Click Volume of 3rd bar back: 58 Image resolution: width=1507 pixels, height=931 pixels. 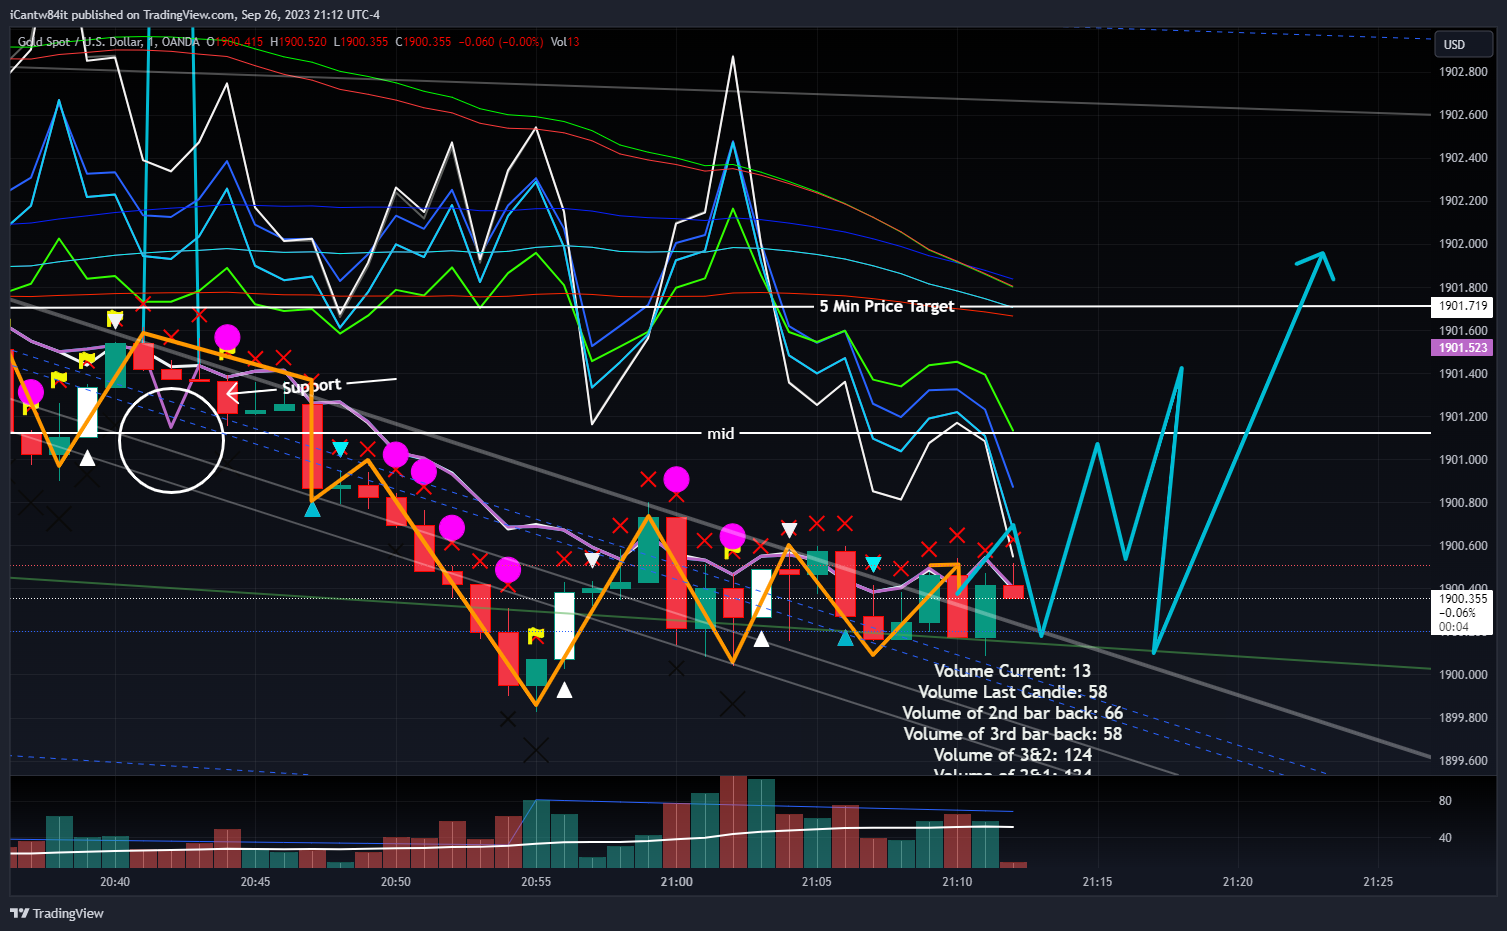click(1012, 734)
